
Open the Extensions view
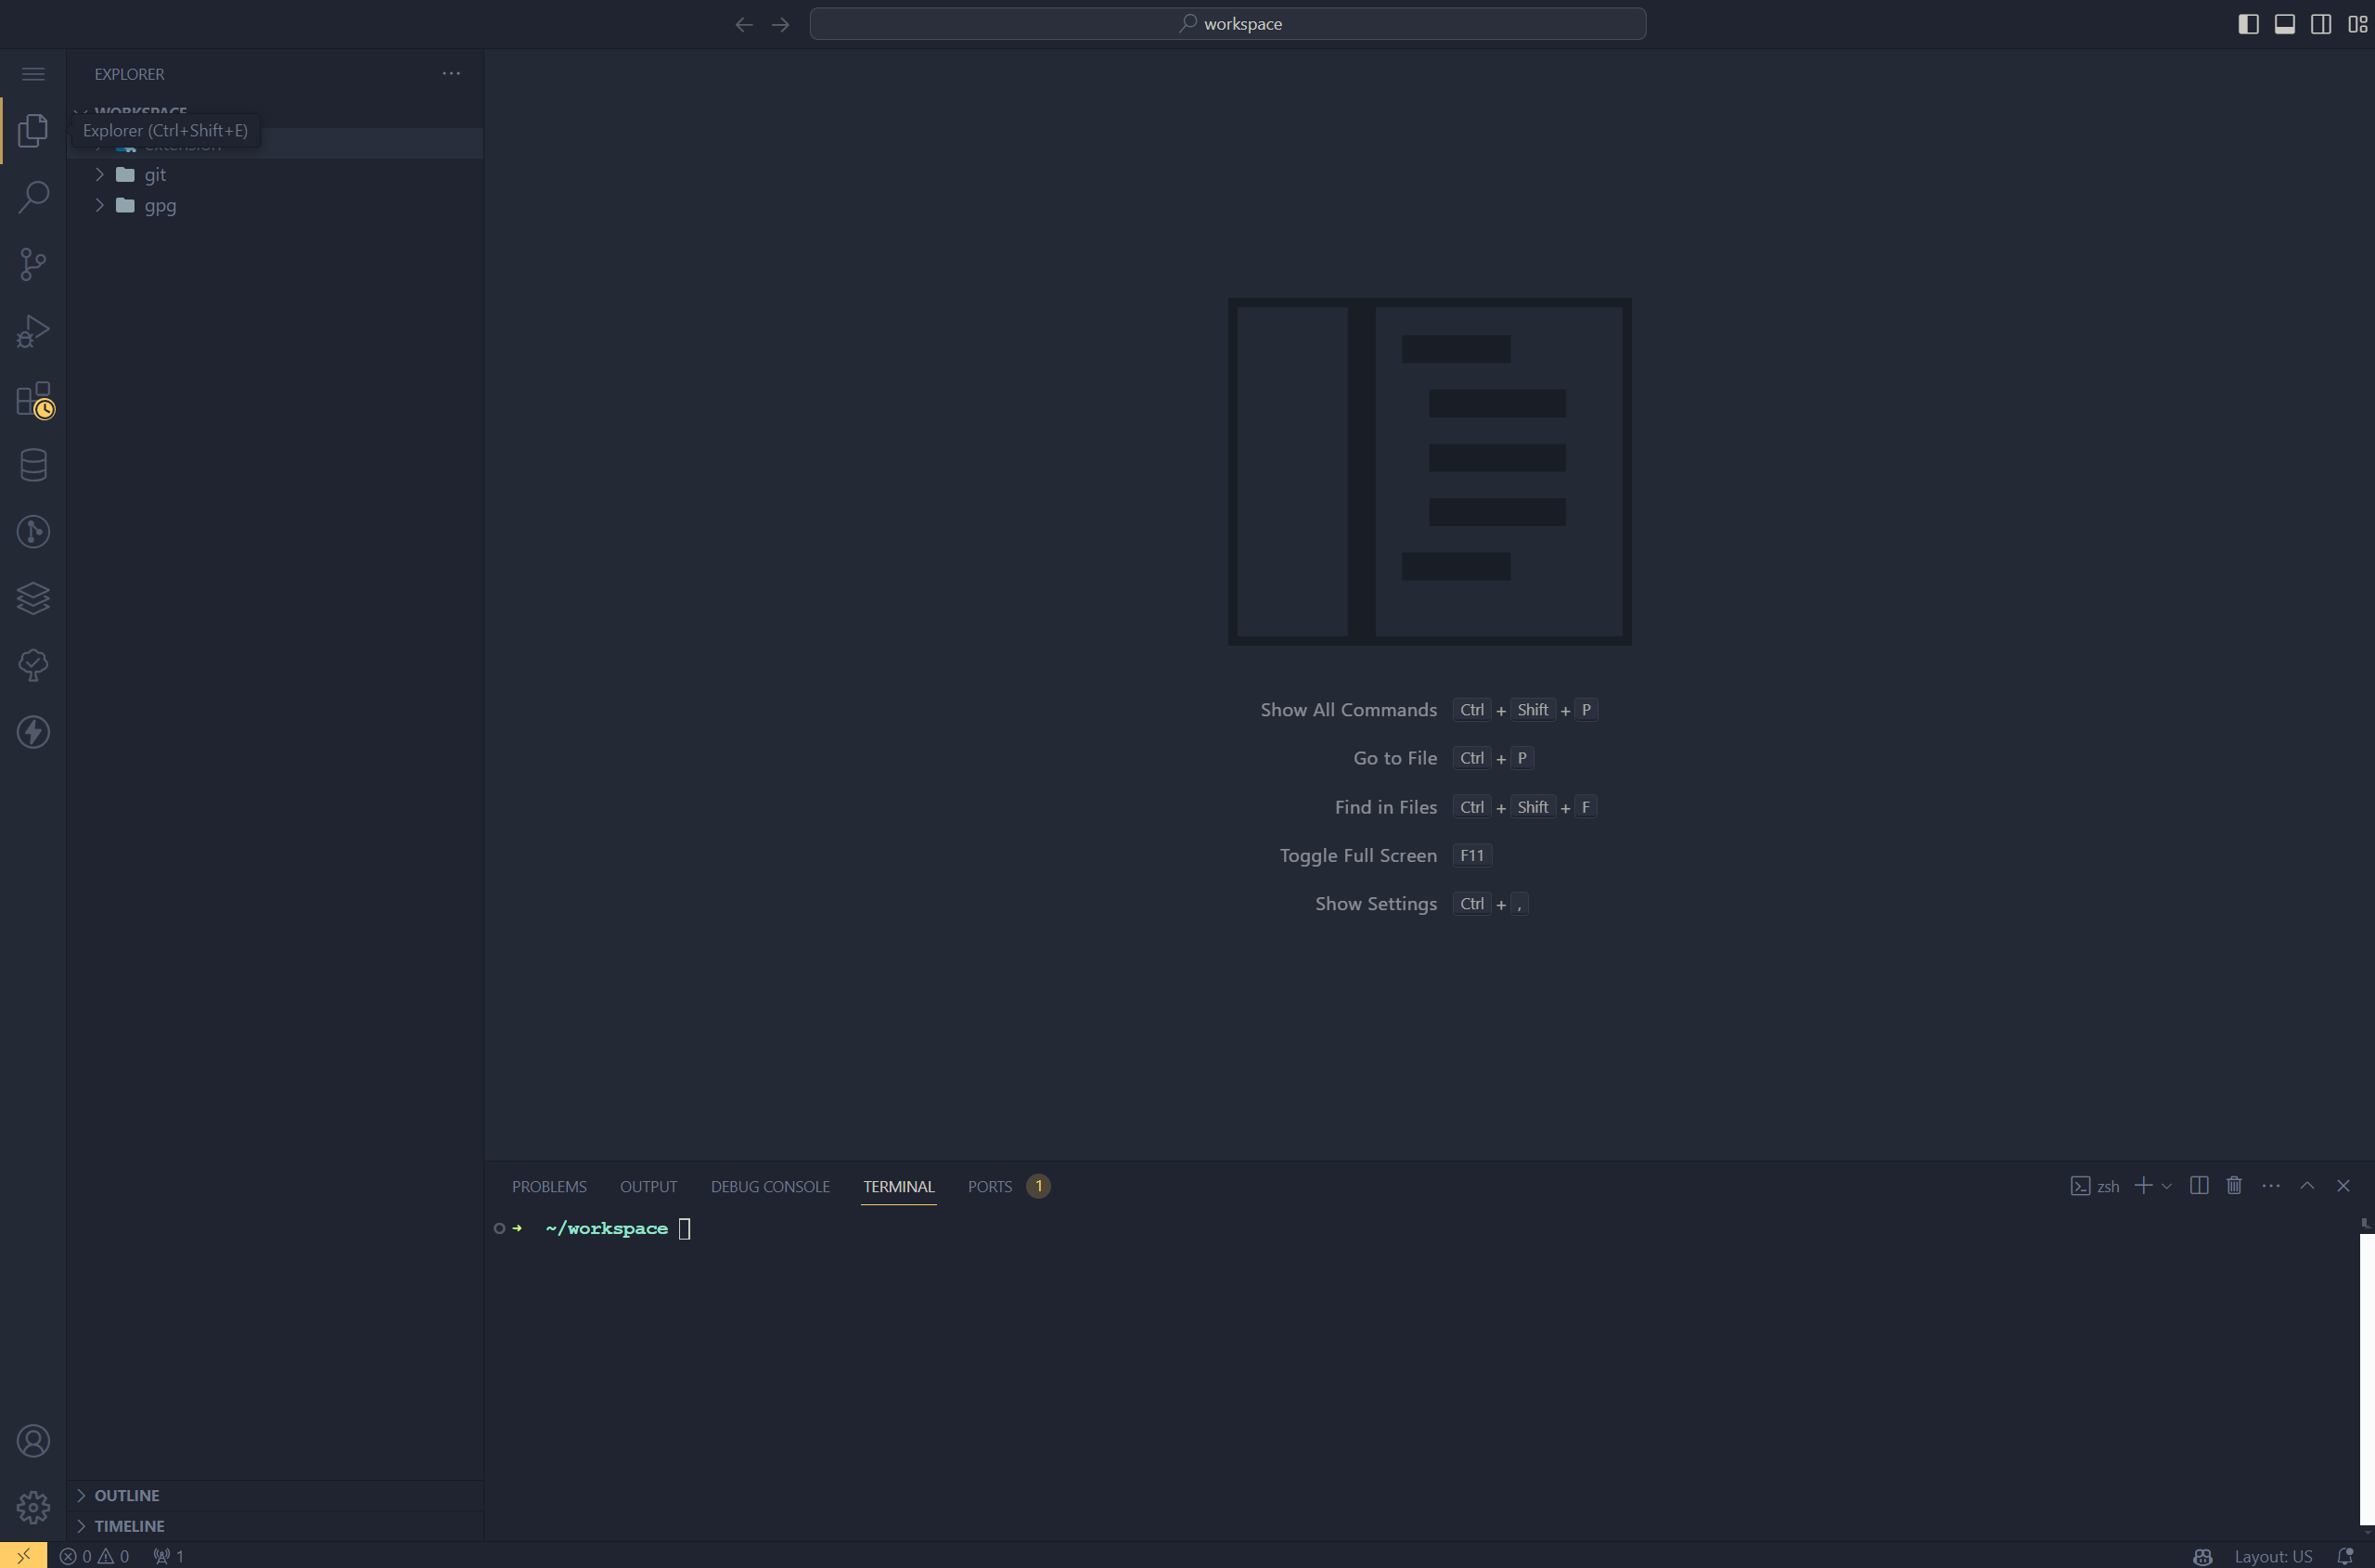(x=33, y=398)
